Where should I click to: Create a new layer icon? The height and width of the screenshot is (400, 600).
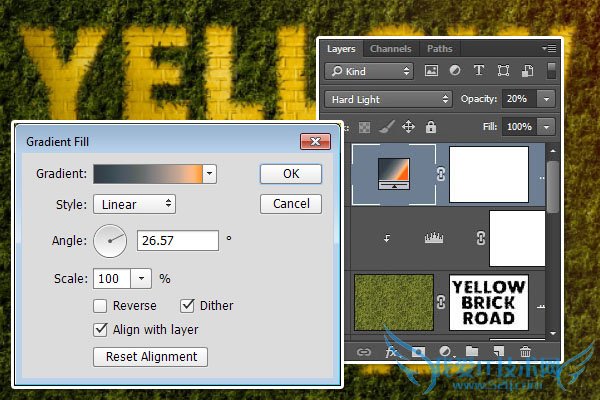[499, 351]
